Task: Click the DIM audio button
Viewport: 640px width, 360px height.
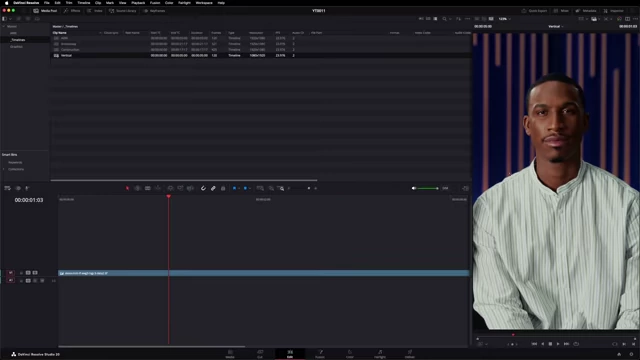Action: pos(445,188)
